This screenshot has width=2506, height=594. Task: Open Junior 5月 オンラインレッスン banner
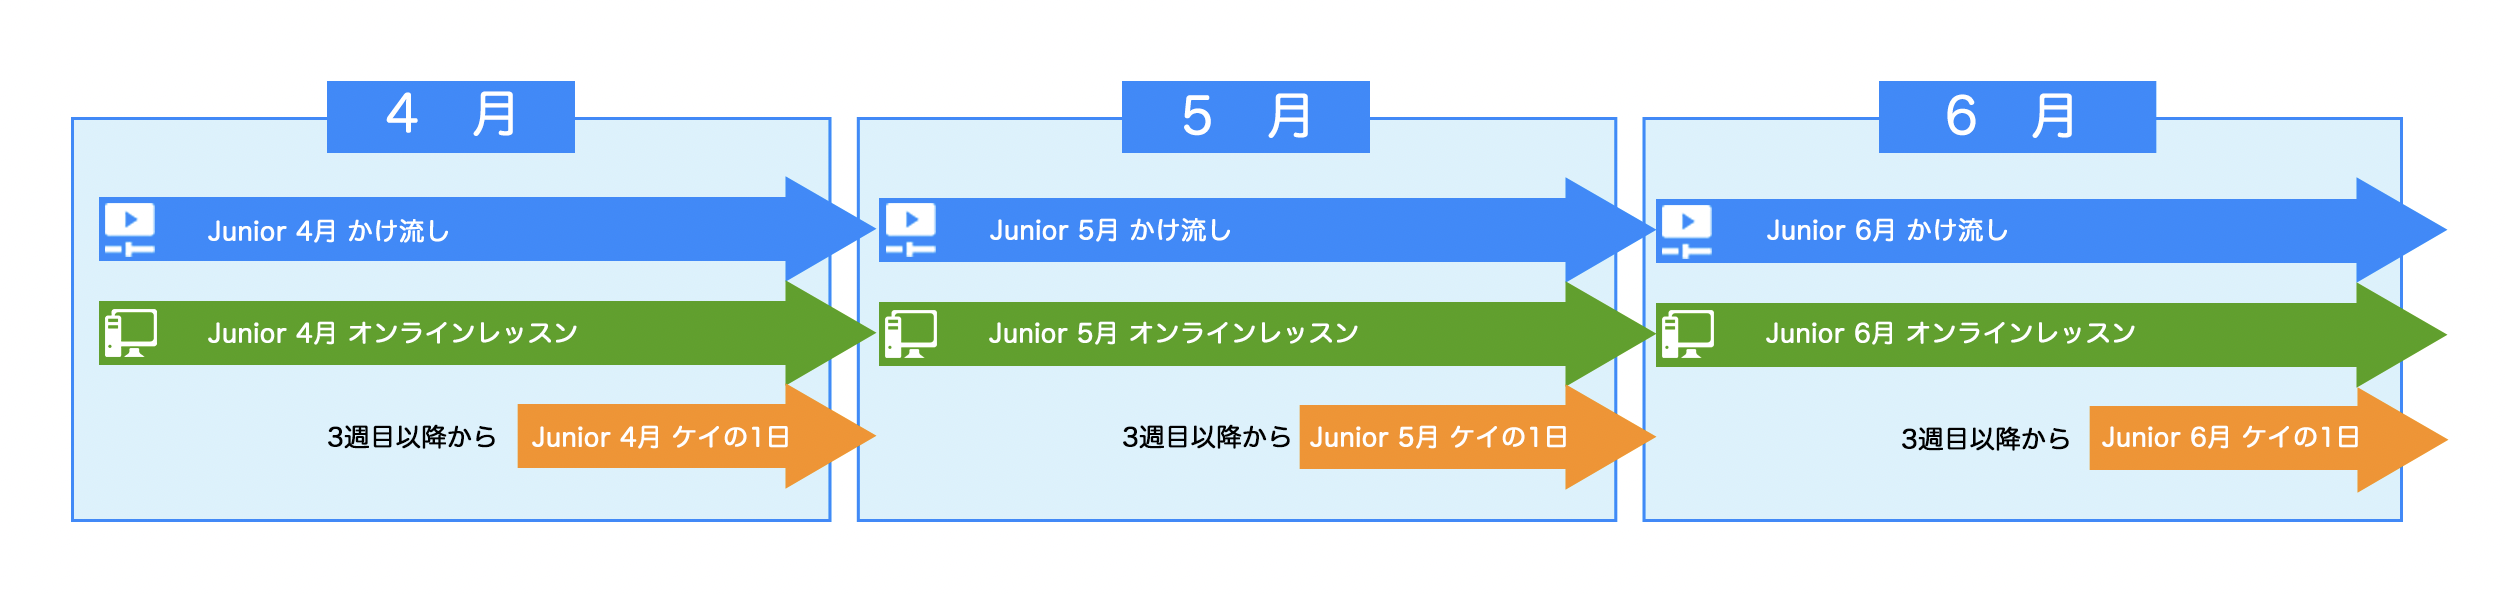tap(1230, 334)
